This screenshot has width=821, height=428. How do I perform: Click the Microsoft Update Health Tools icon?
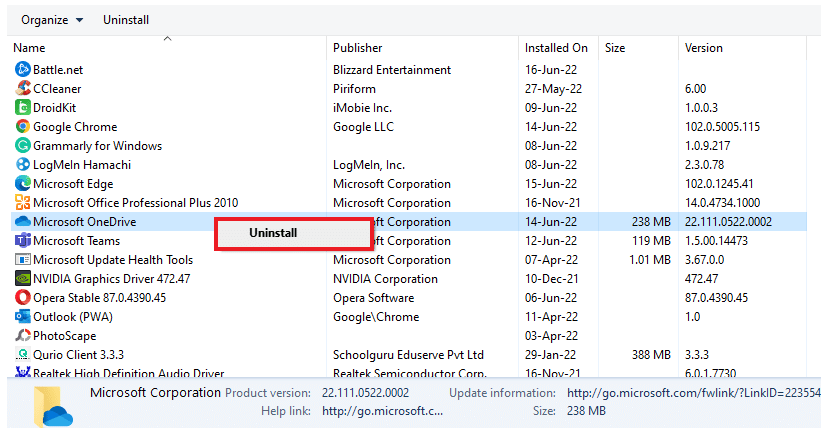(x=23, y=259)
